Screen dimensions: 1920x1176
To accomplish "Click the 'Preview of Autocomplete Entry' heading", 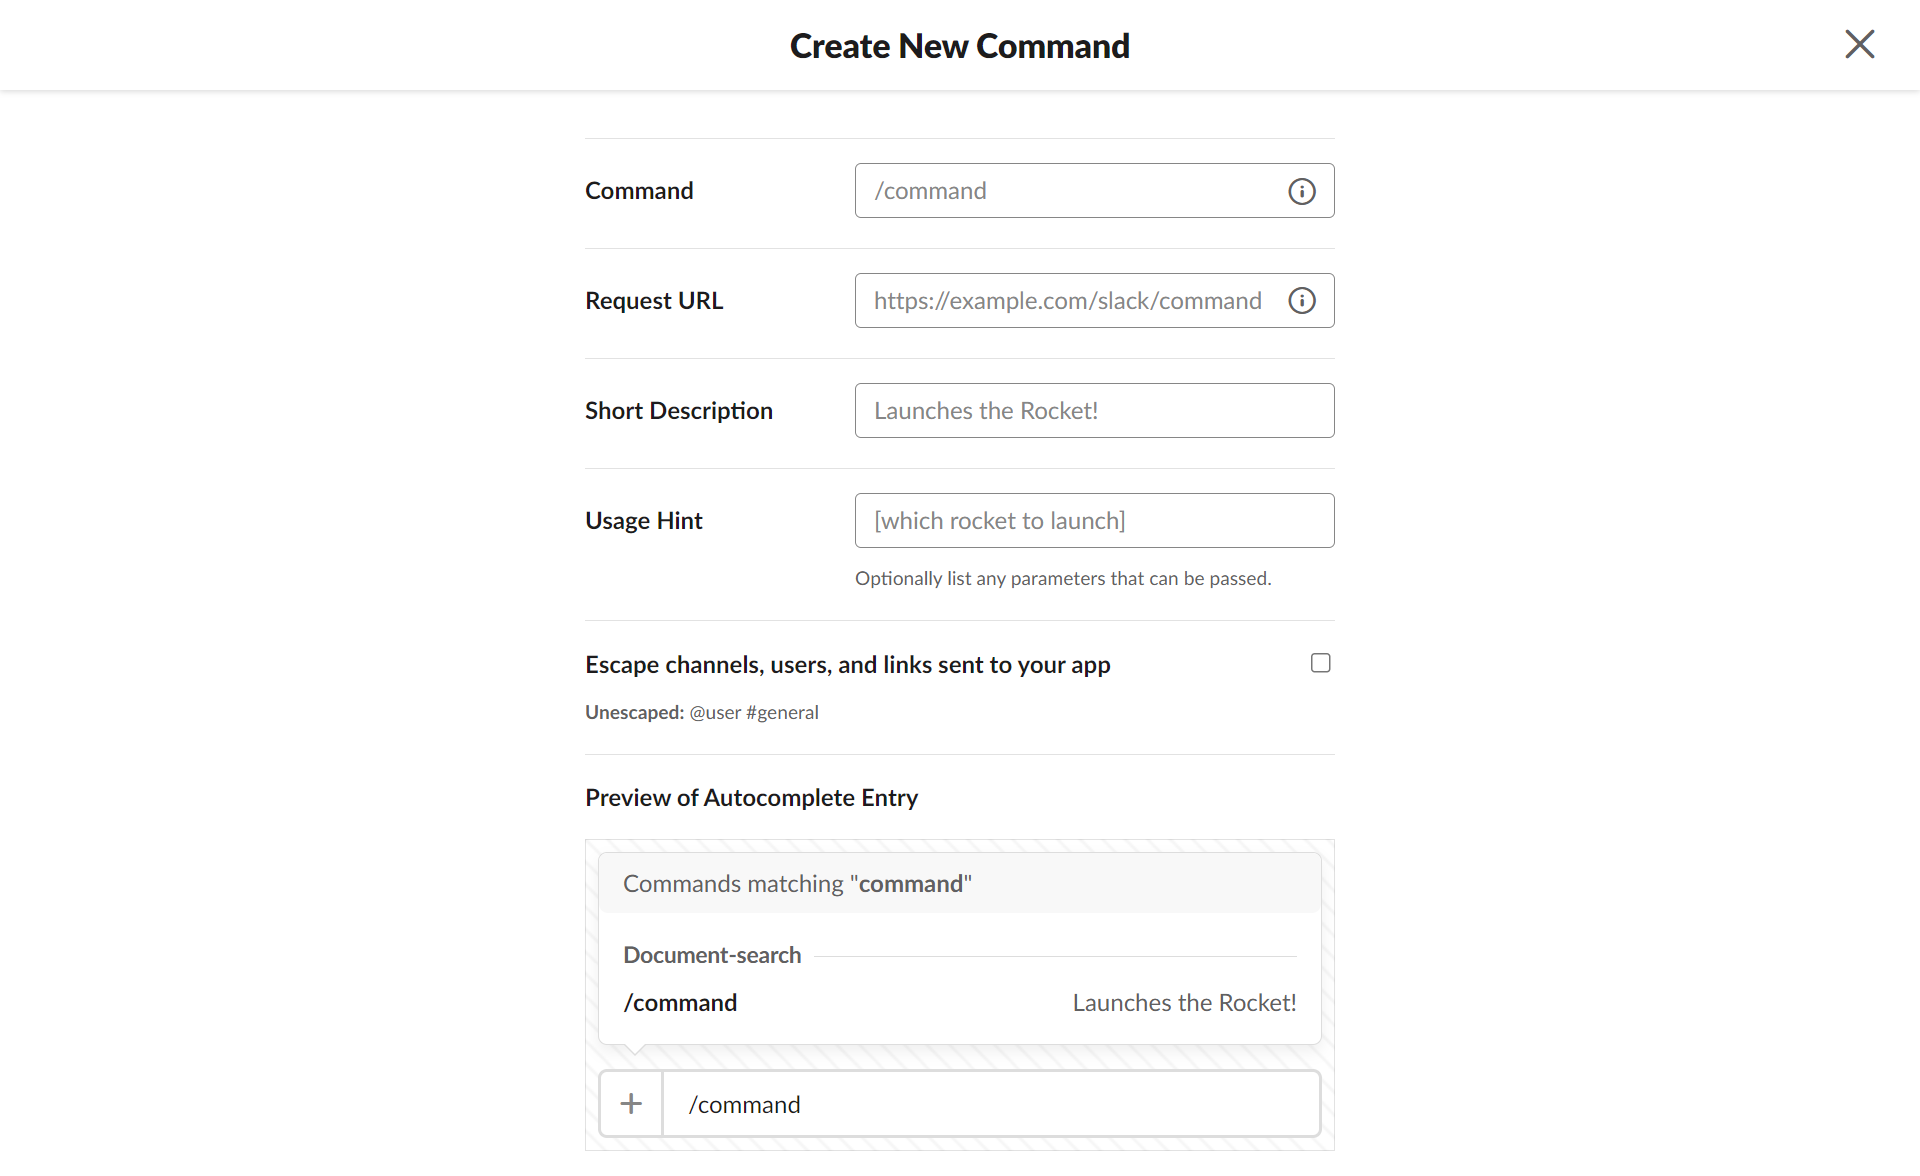I will click(751, 798).
